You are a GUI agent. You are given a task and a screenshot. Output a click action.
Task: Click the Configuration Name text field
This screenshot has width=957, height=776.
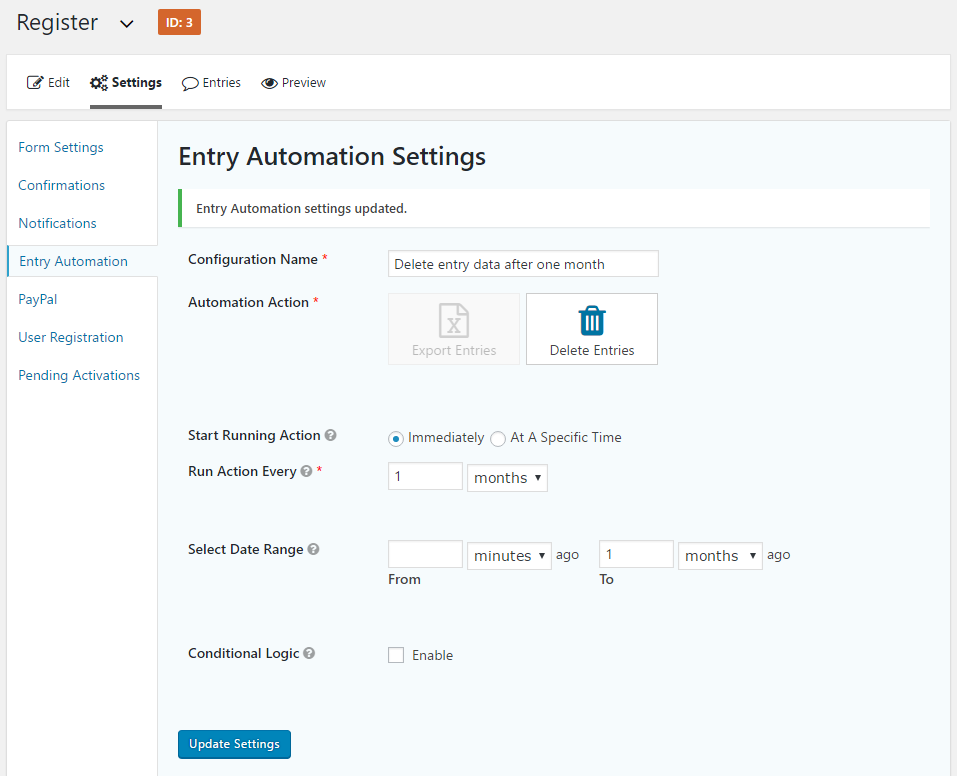point(523,264)
